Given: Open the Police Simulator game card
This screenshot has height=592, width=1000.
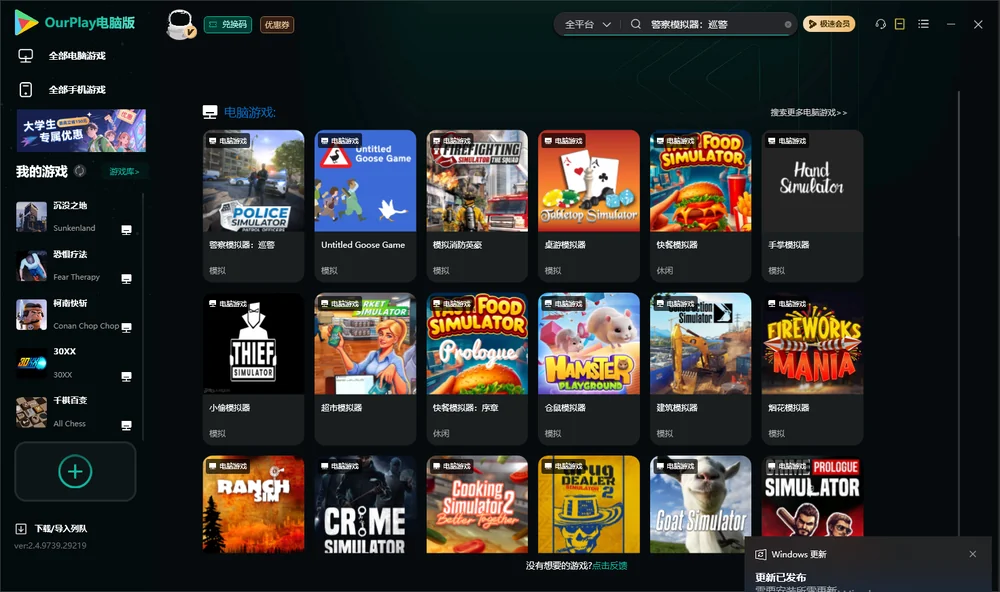Looking at the screenshot, I should click(x=254, y=205).
